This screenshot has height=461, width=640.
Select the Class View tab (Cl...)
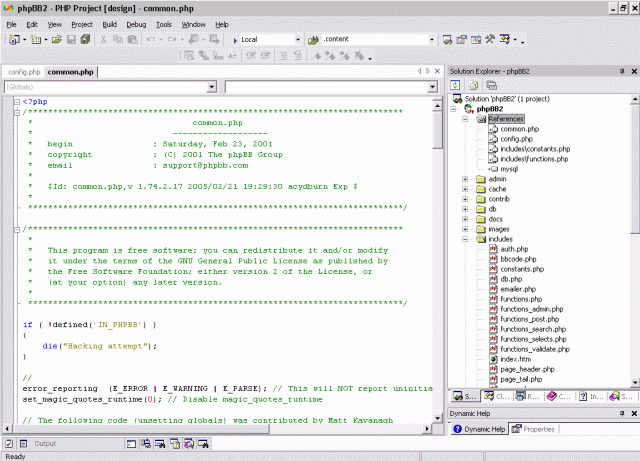coord(495,396)
